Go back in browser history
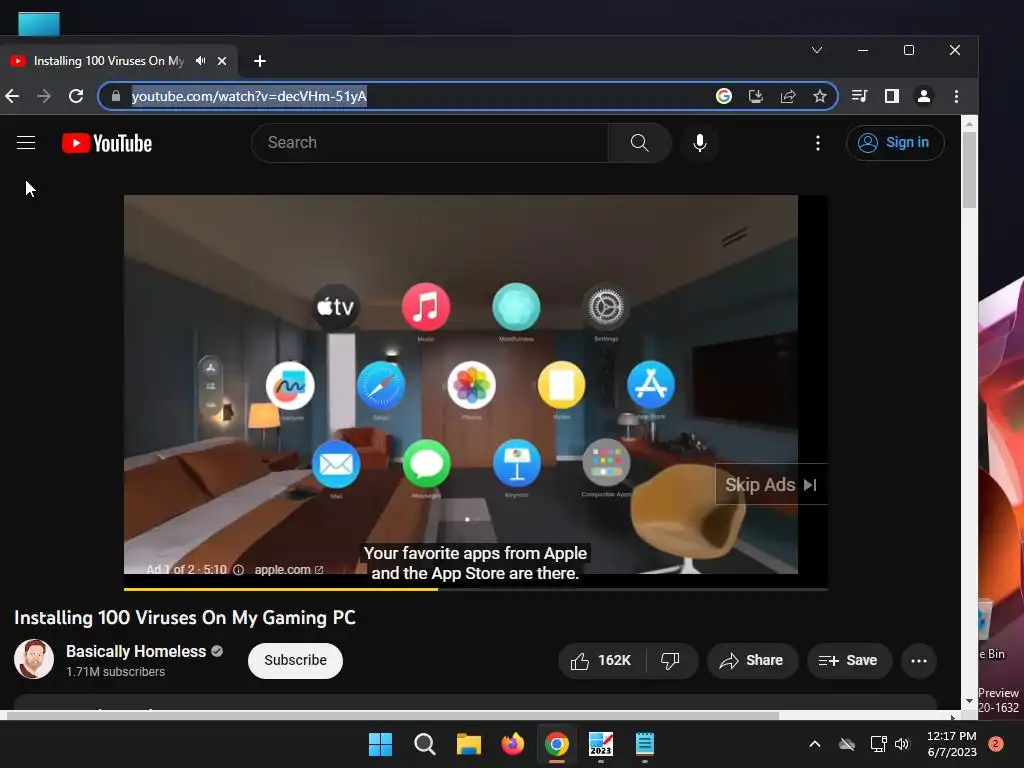This screenshot has width=1024, height=768. click(12, 96)
